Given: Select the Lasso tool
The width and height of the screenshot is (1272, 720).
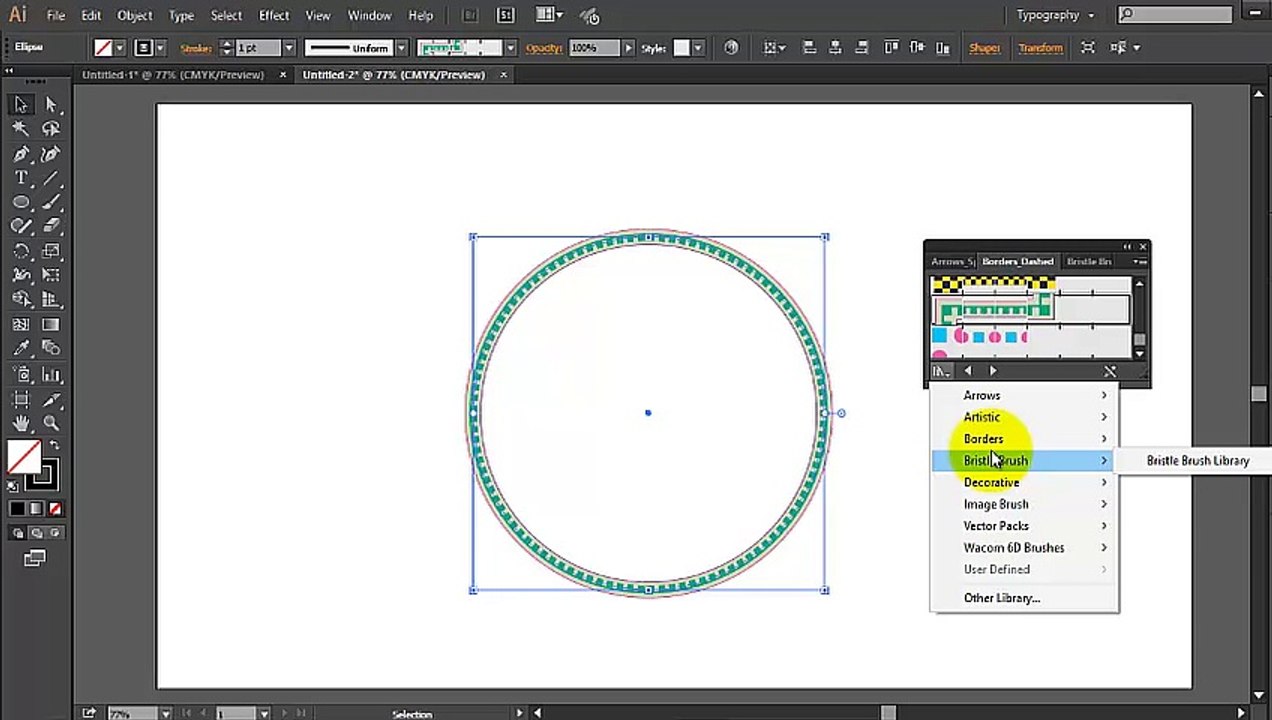Looking at the screenshot, I should tap(51, 129).
